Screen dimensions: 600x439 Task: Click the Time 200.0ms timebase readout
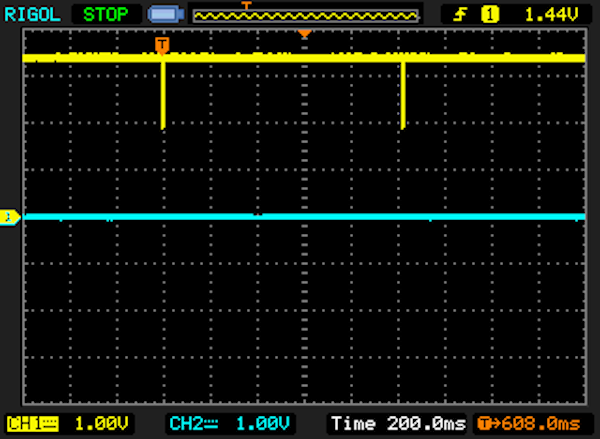tap(399, 424)
